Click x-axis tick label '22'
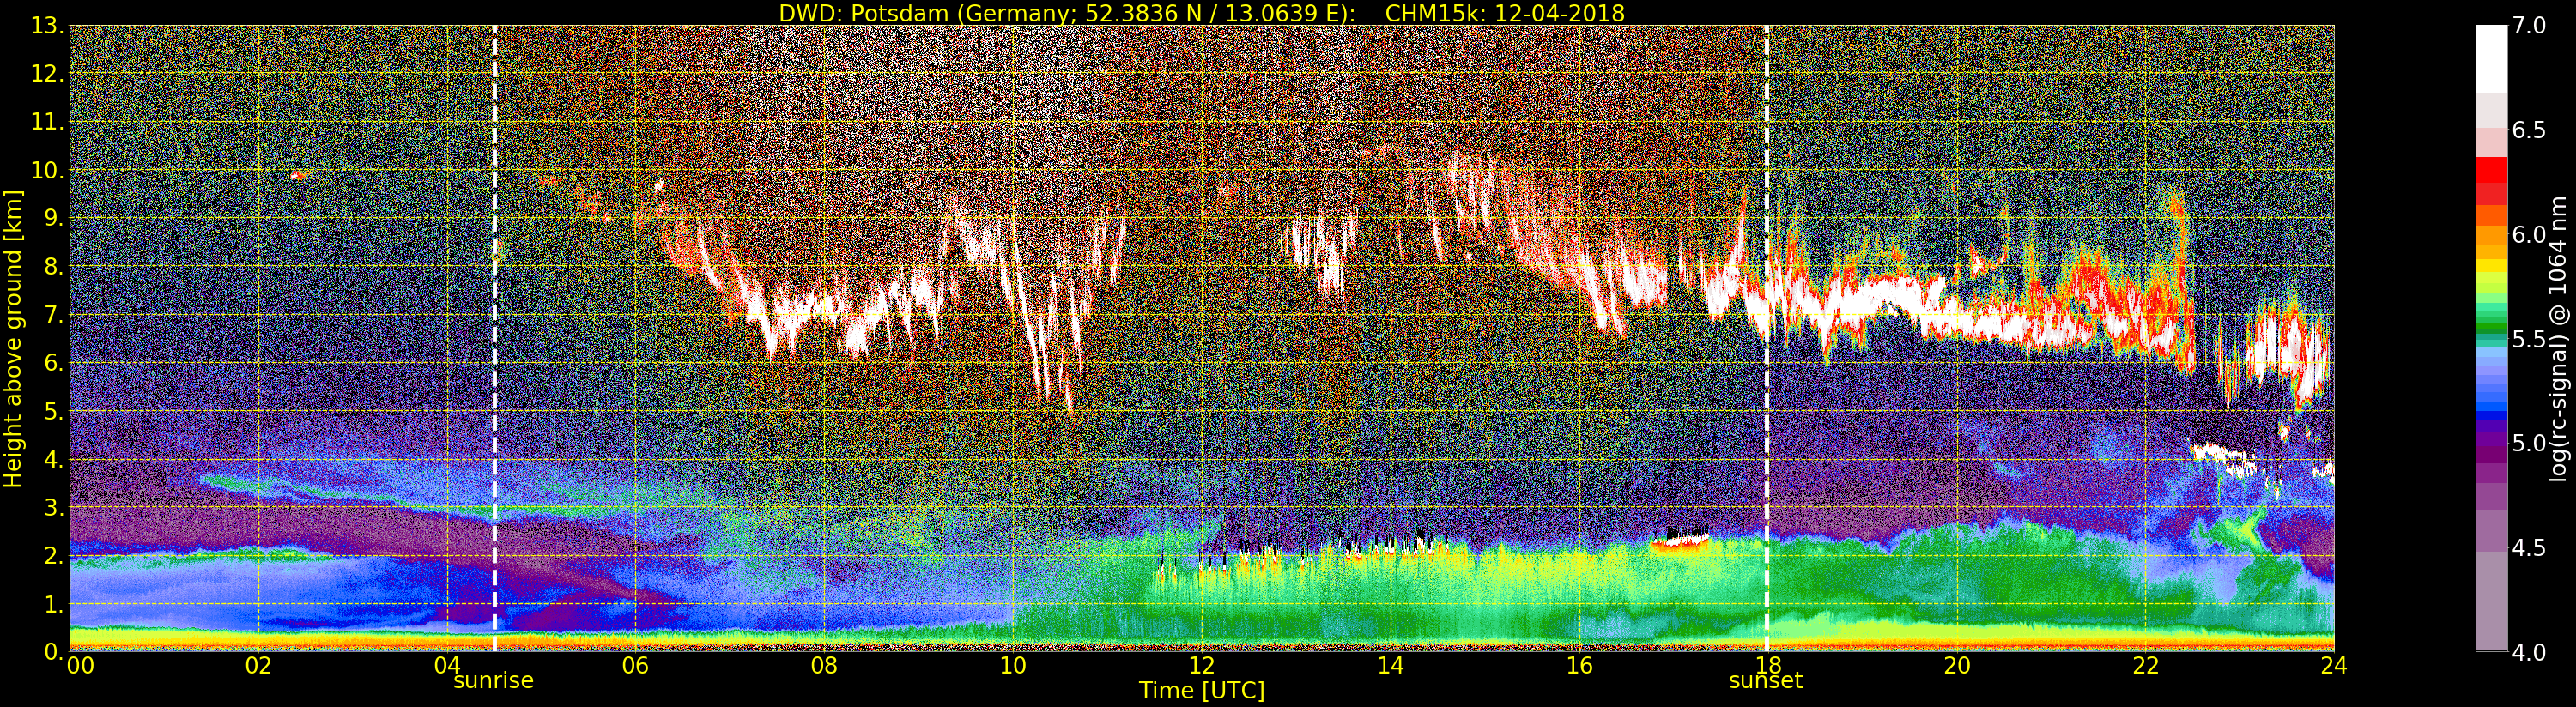The height and width of the screenshot is (707, 2576). click(x=2145, y=666)
